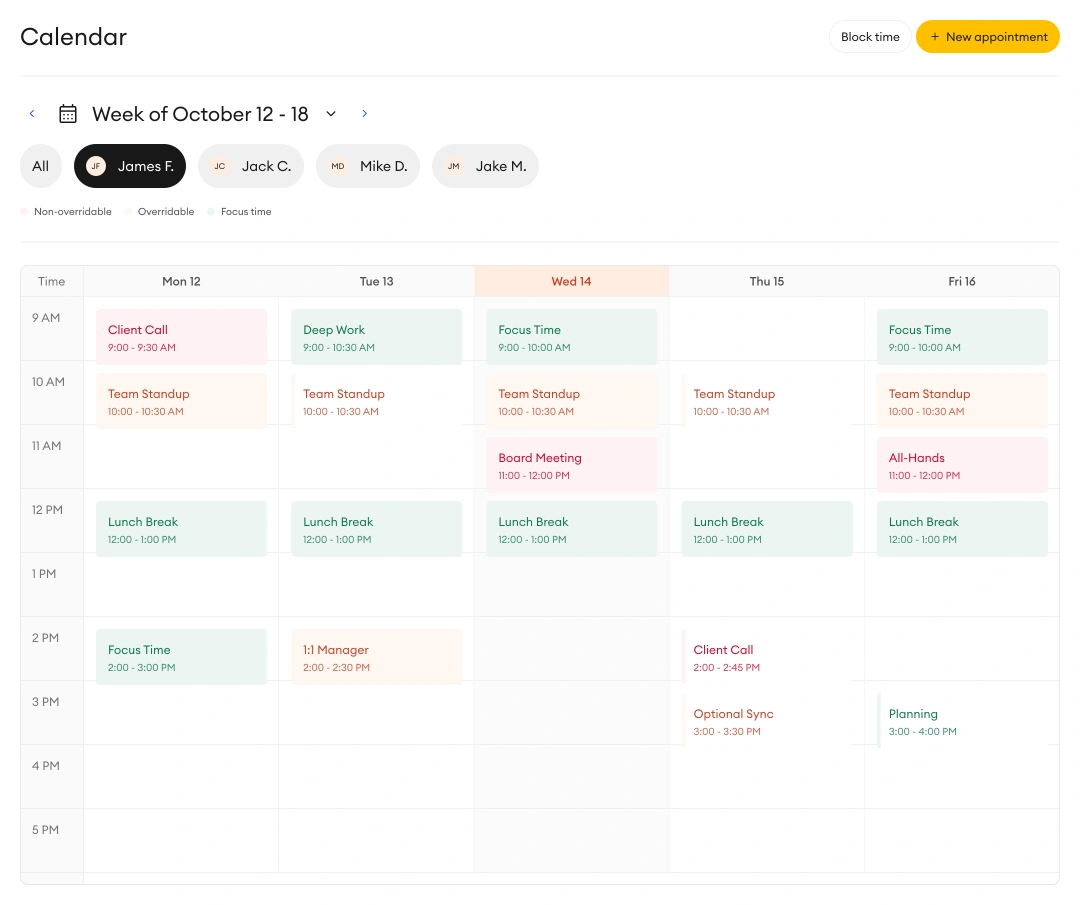Click the Time column header
This screenshot has width=1080, height=905.
(52, 281)
